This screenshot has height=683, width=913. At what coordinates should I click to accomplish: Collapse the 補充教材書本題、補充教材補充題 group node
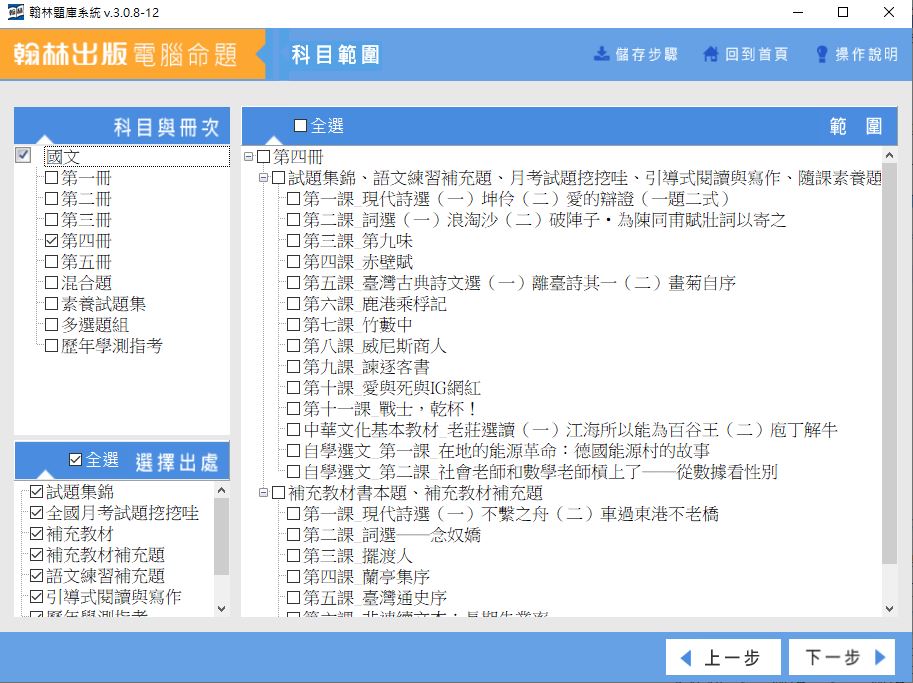click(263, 493)
